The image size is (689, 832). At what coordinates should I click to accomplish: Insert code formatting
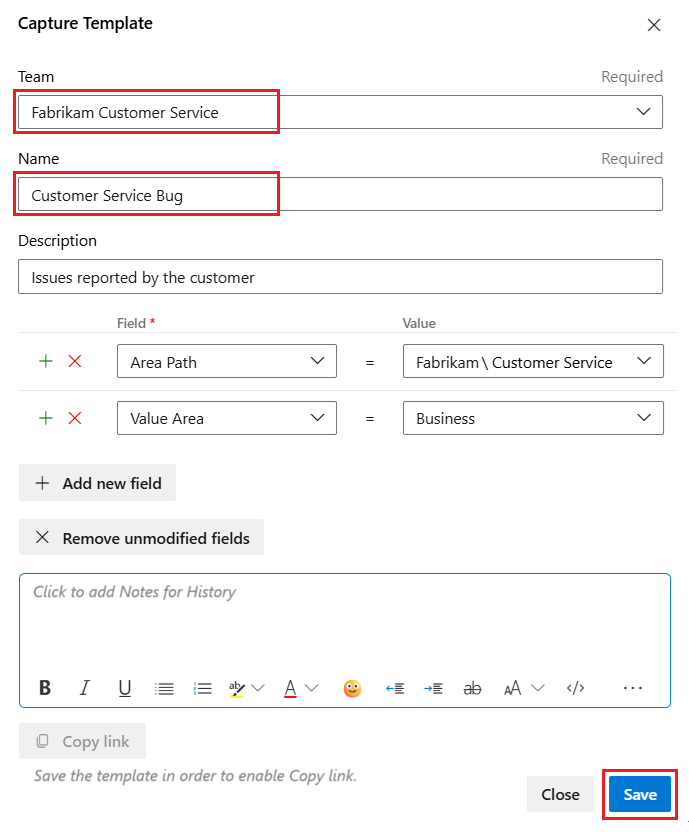[x=574, y=688]
